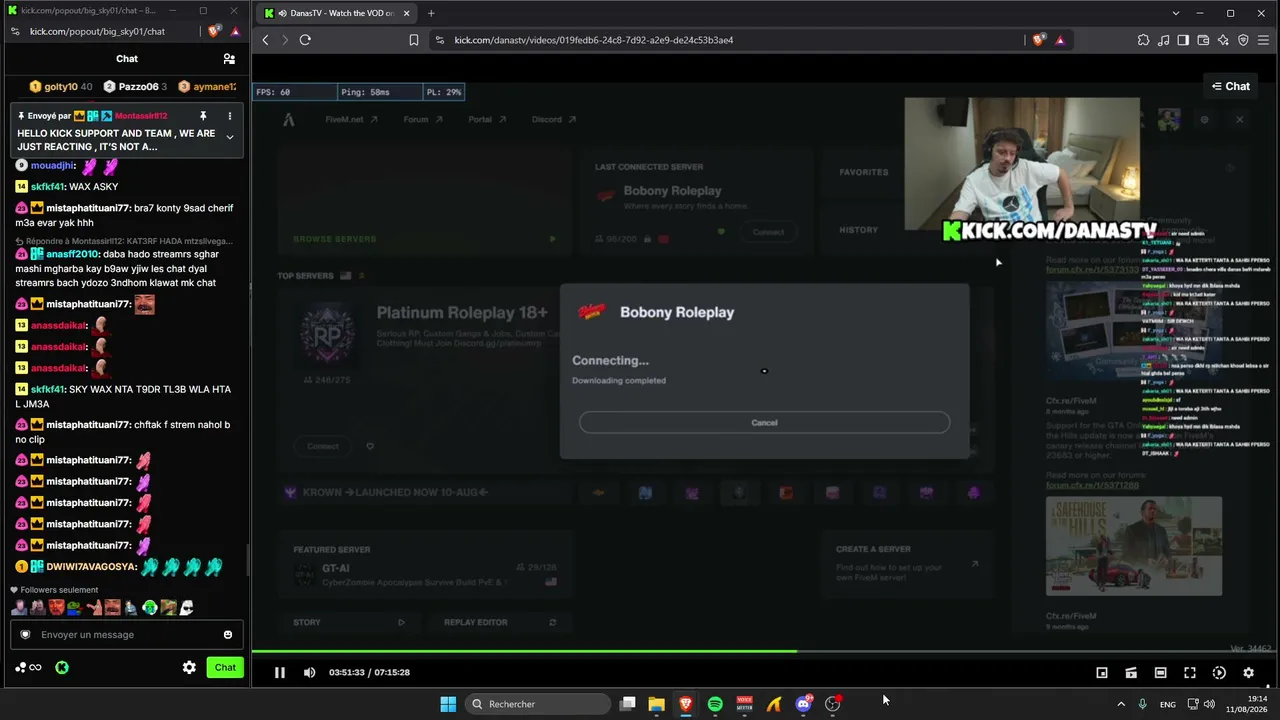Open the ENG language switcher in taskbar
1280x720 pixels.
[x=1168, y=704]
